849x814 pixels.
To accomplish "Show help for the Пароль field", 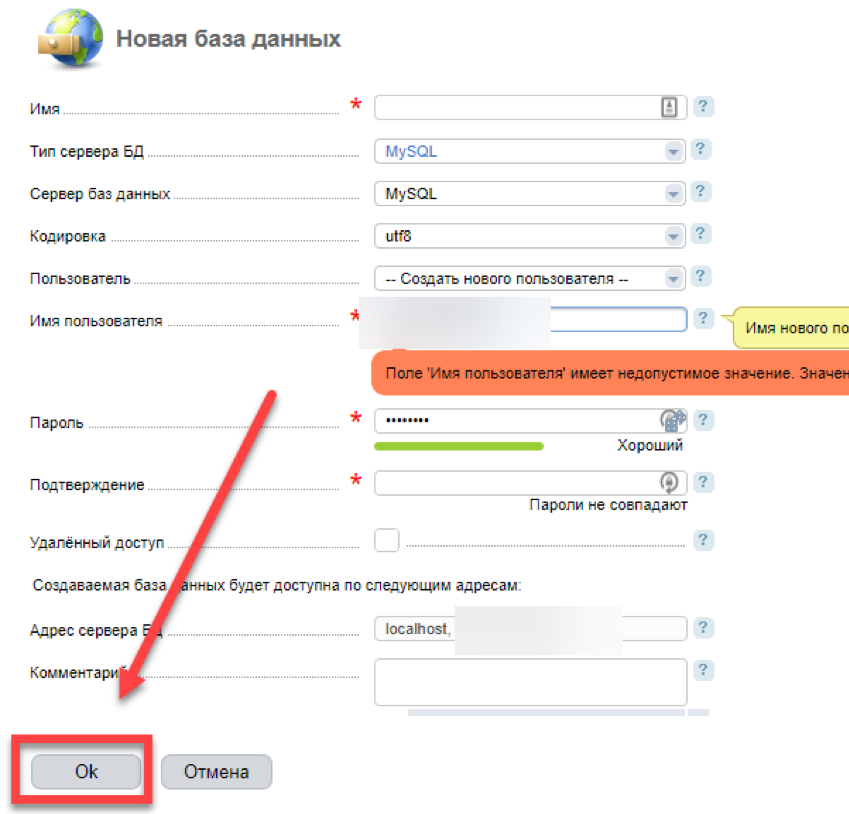I will click(703, 420).
